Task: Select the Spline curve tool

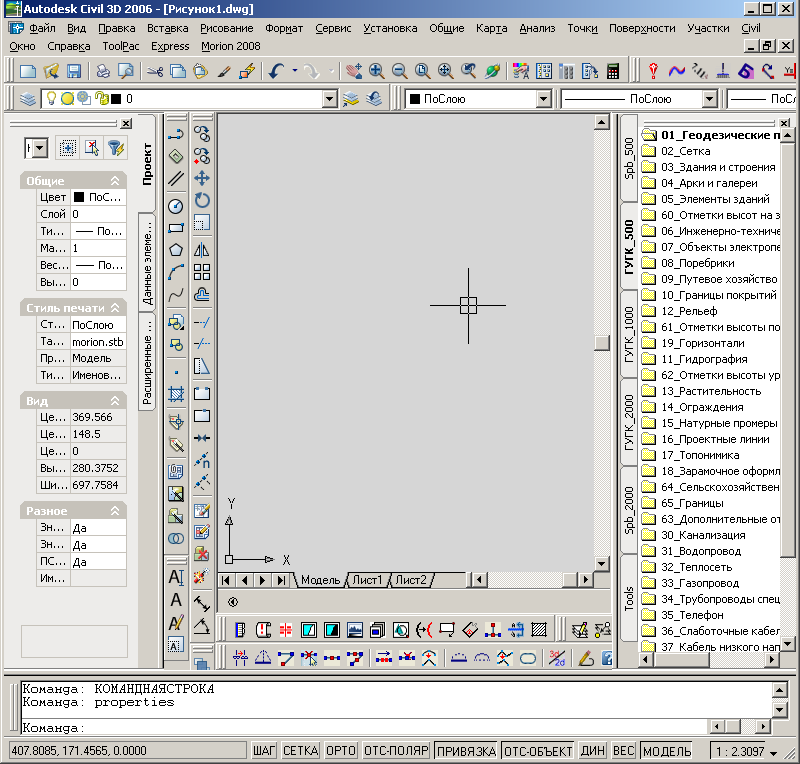Action: [176, 294]
